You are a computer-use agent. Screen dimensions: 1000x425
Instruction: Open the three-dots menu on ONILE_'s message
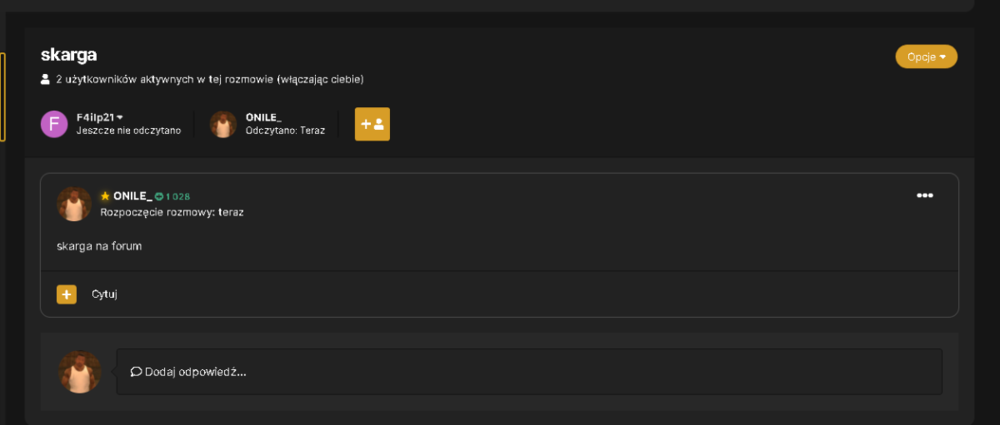924,195
